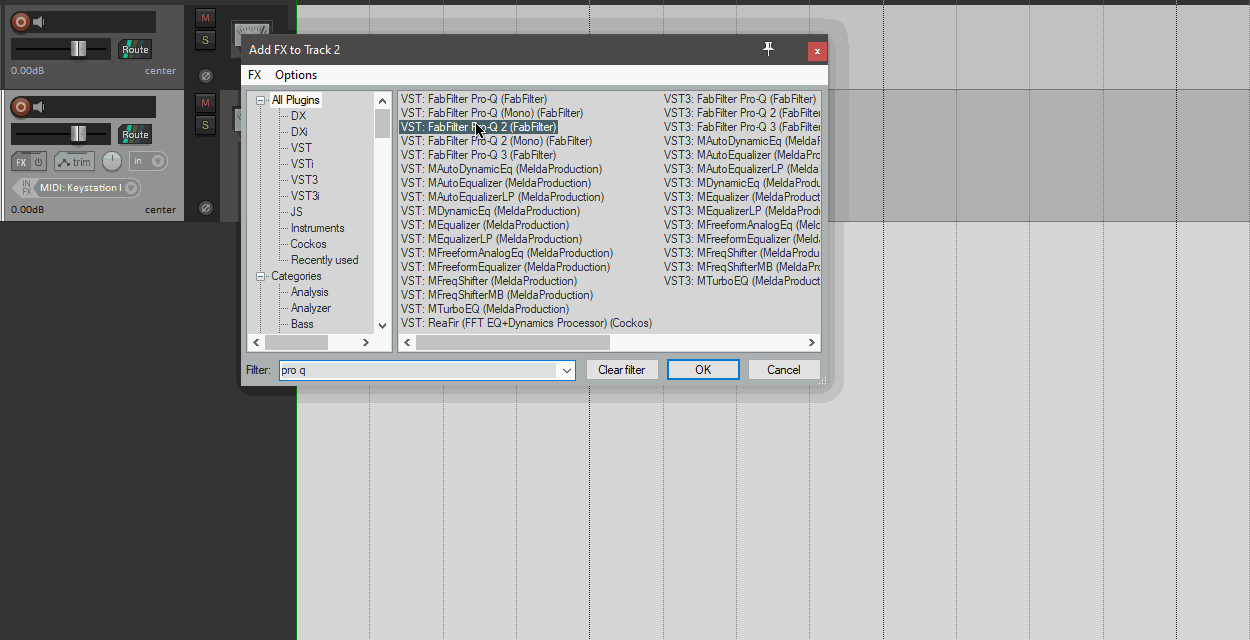Toggle phase invert on first track
1250x640 pixels.
[x=205, y=76]
